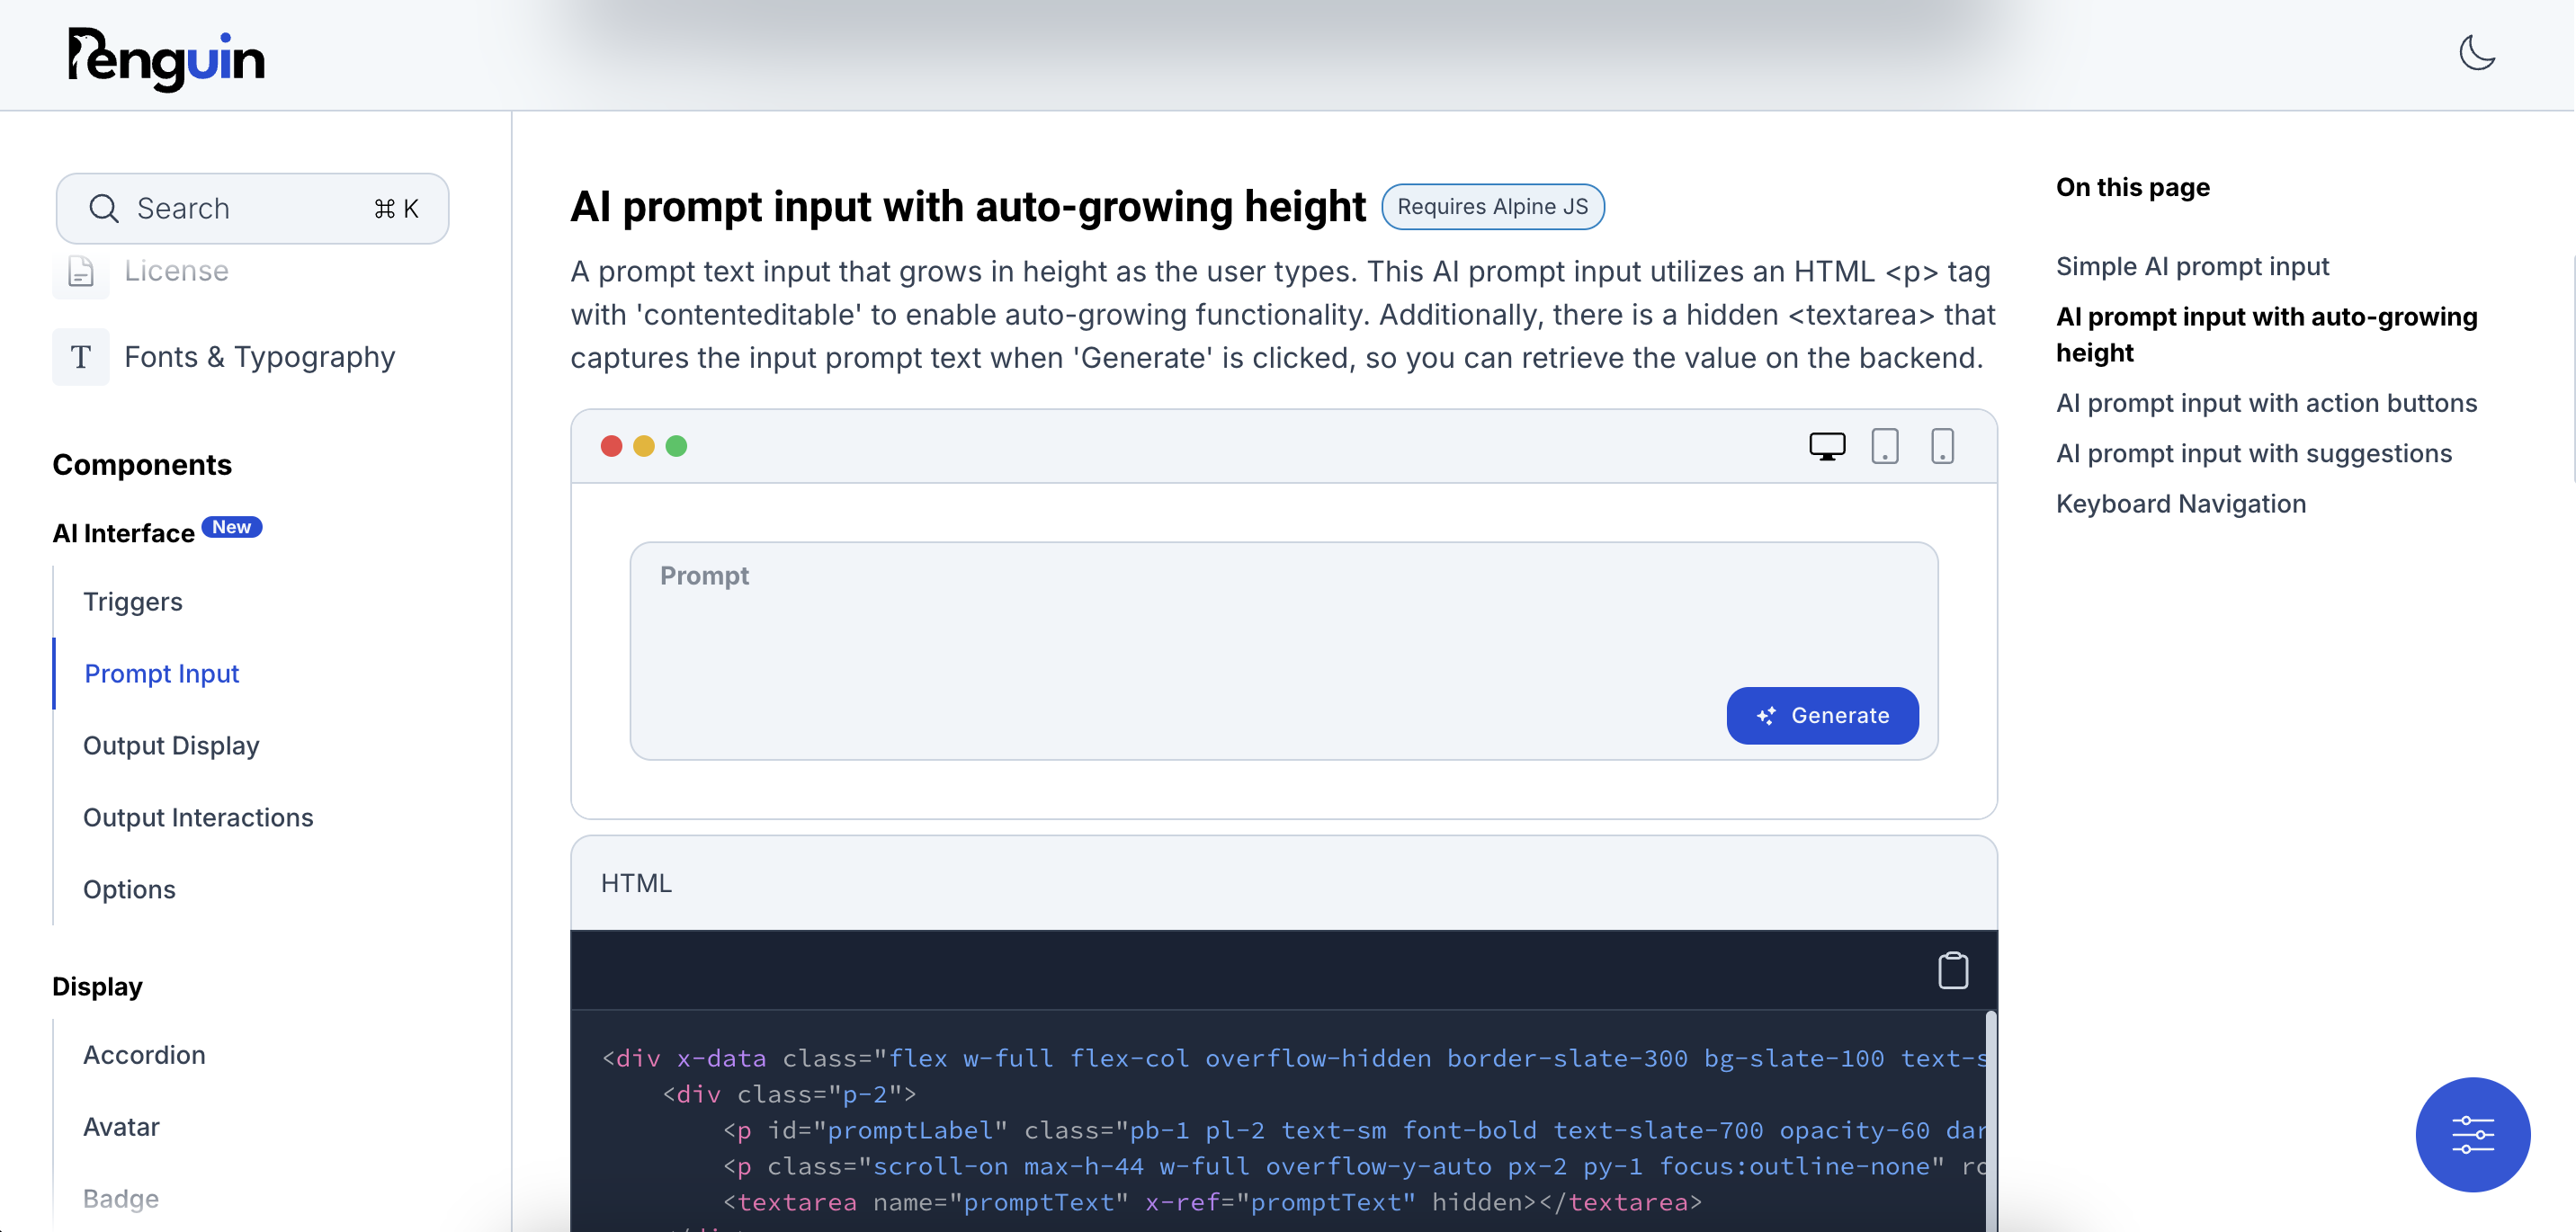Toggle dark mode with moon icon

point(2477,53)
